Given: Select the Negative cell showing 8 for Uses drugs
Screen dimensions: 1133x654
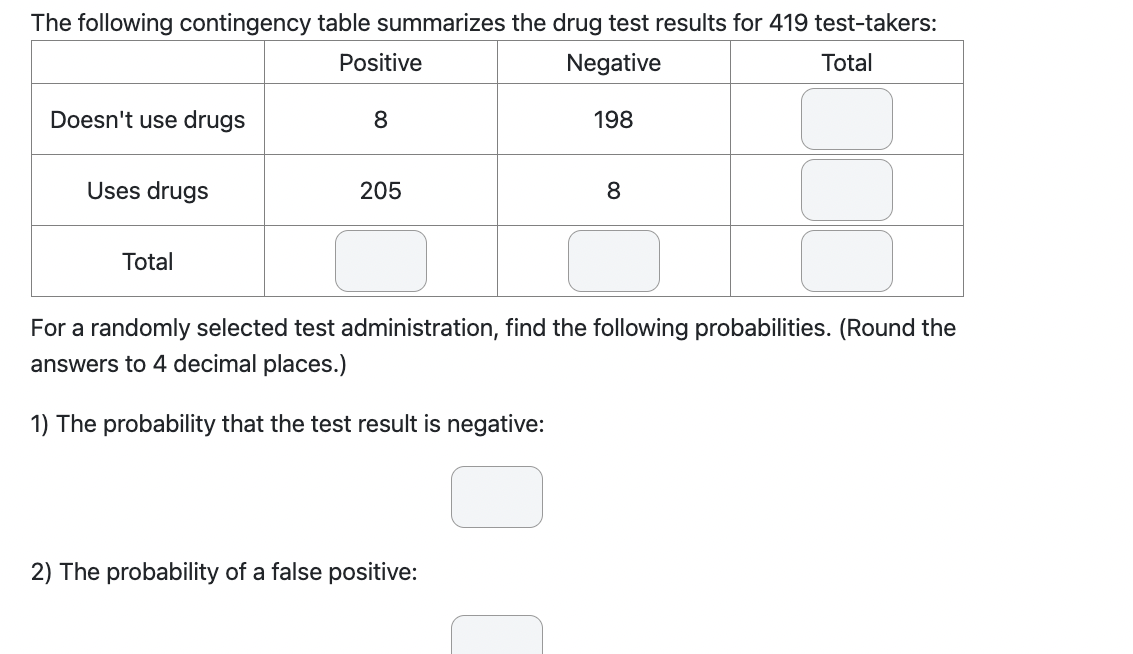Looking at the screenshot, I should 613,190.
